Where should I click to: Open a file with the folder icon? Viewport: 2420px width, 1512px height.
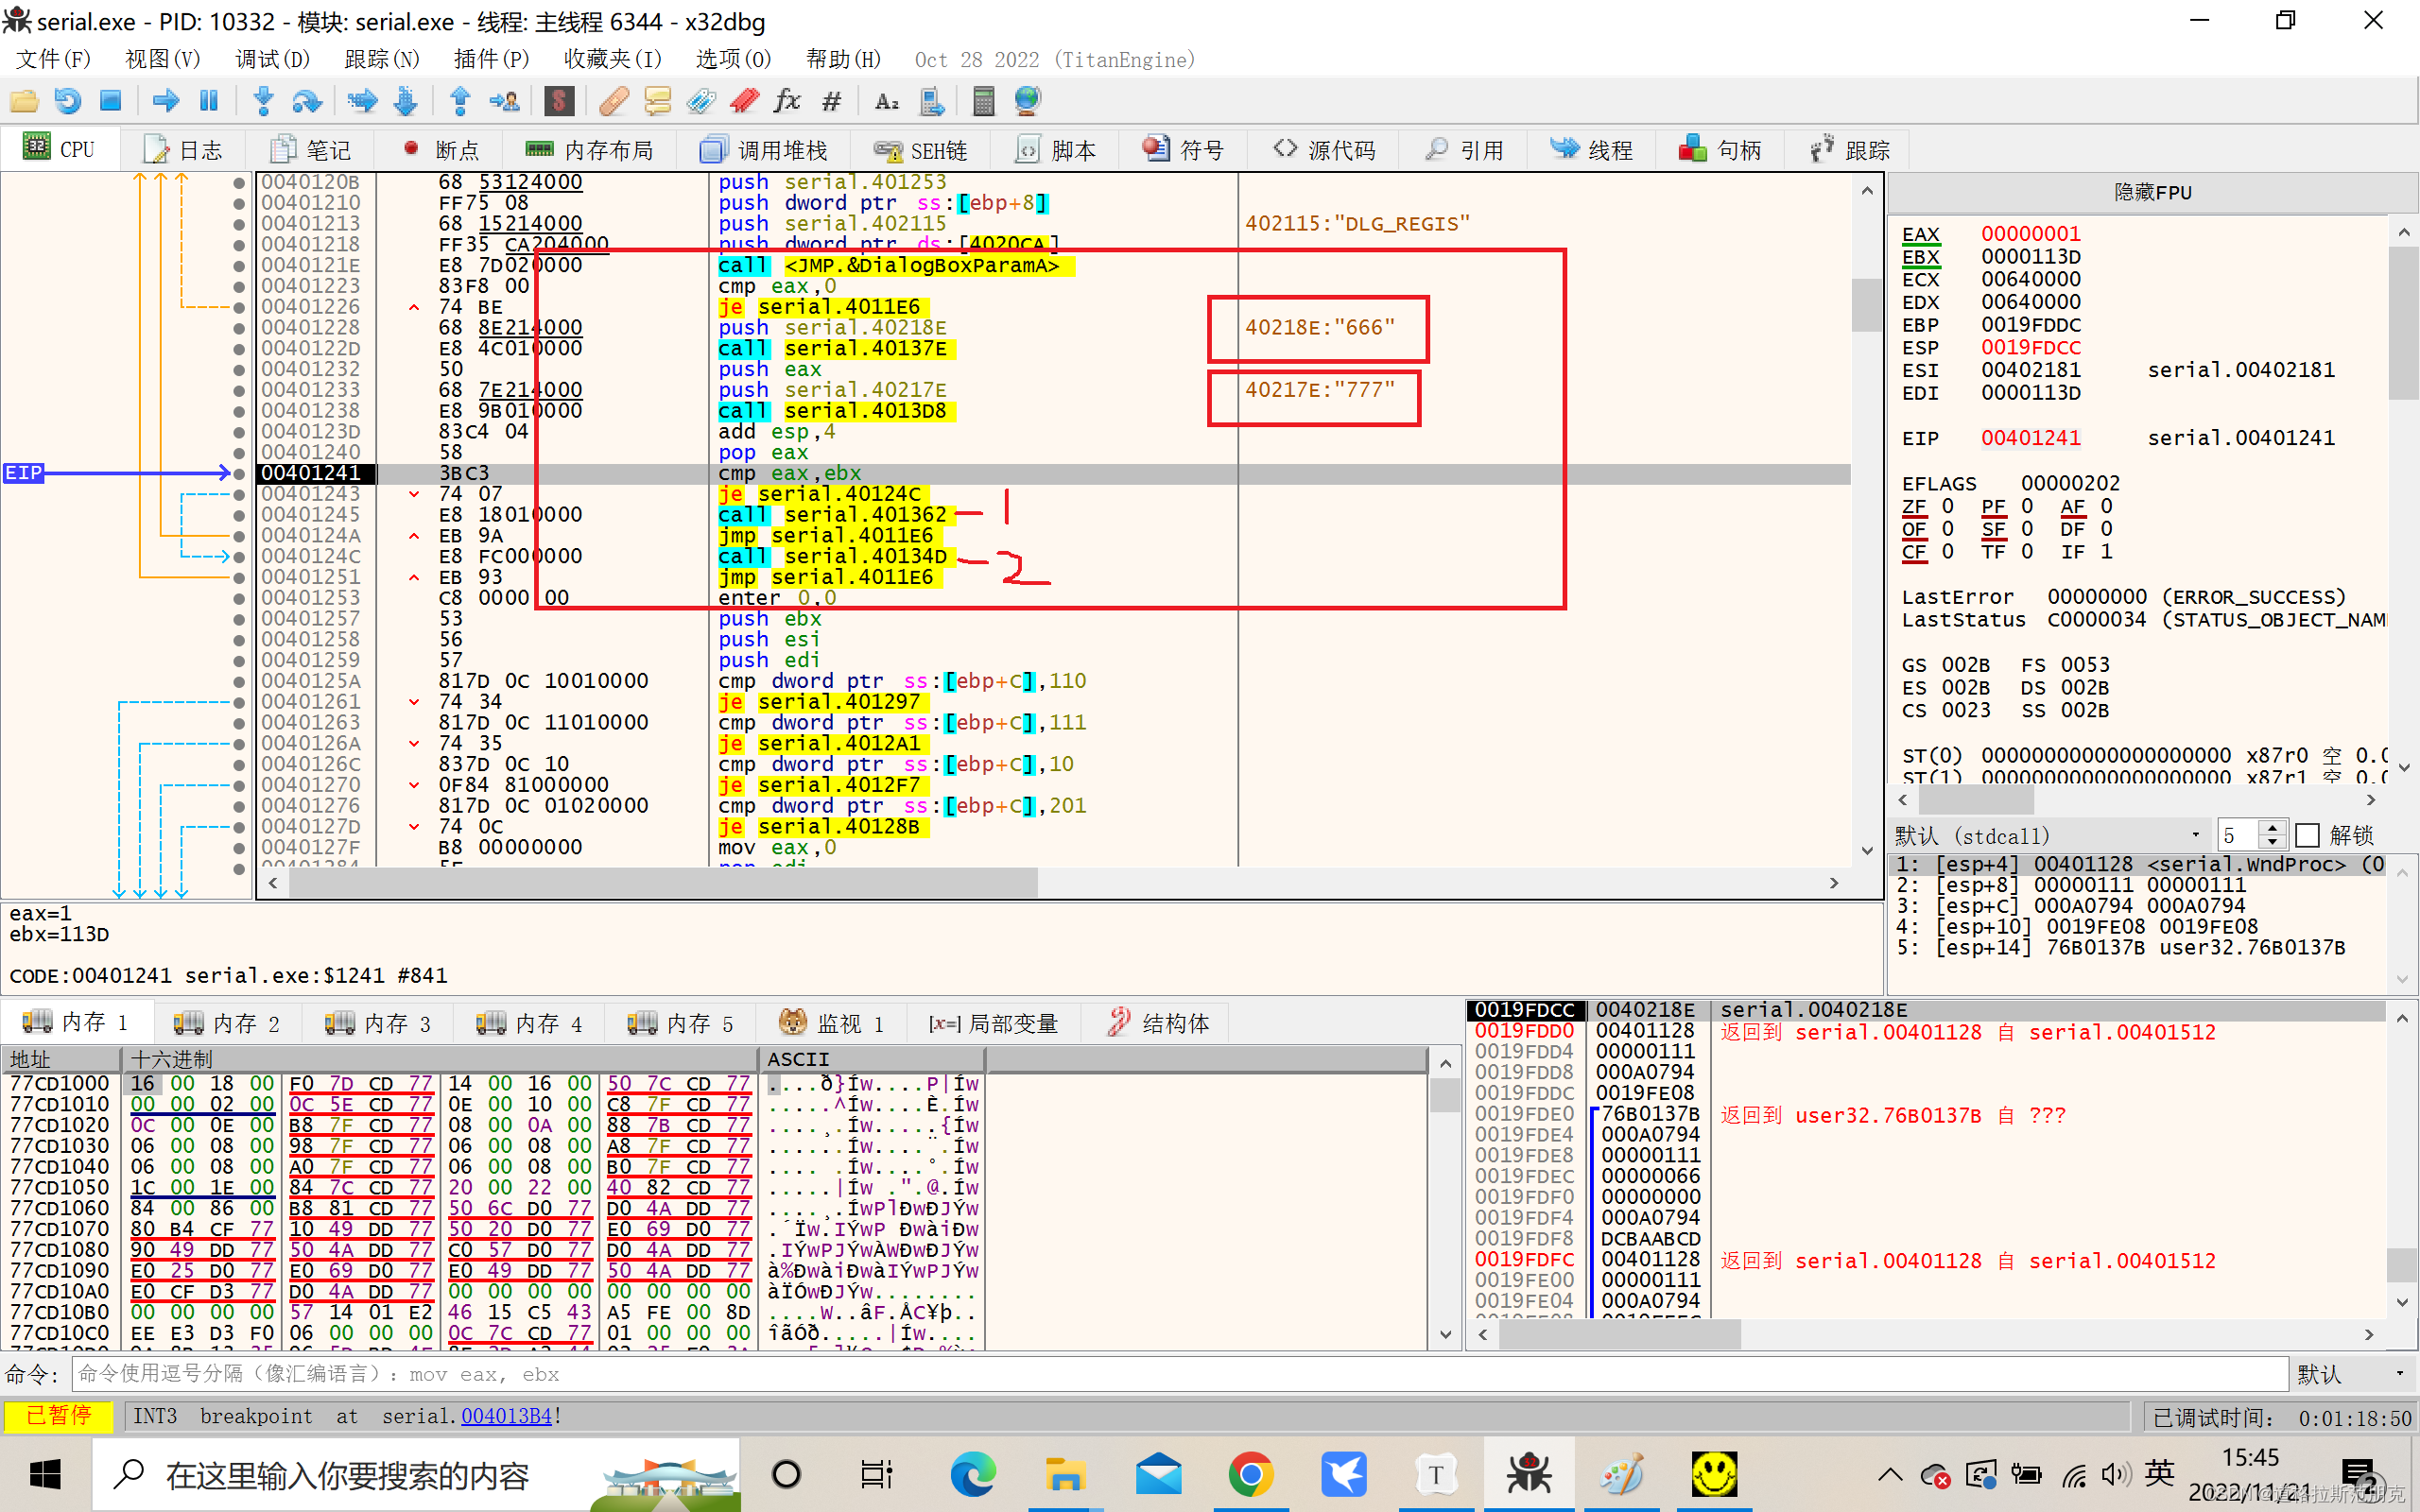pyautogui.click(x=24, y=100)
